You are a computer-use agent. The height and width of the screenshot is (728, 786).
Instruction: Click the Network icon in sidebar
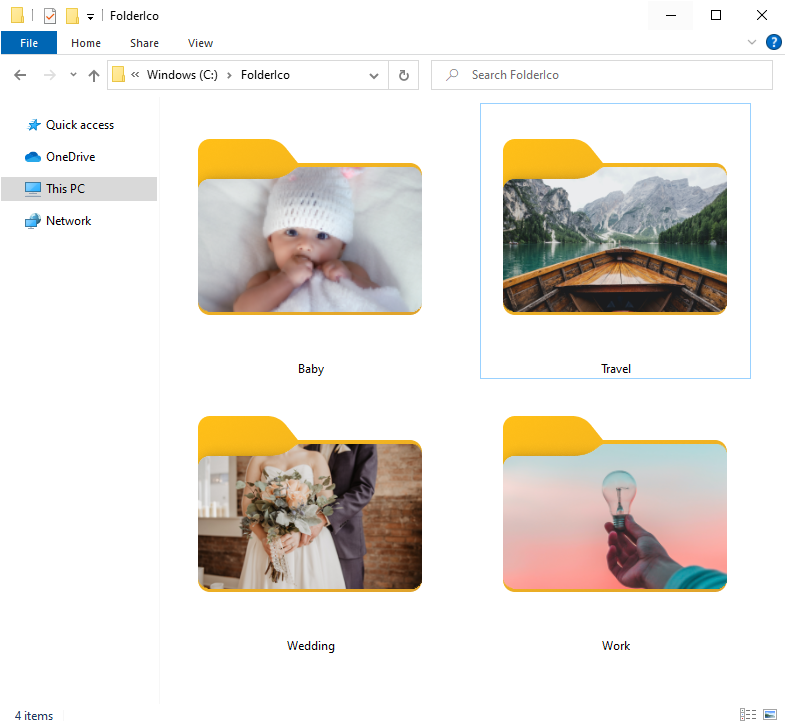click(x=33, y=221)
